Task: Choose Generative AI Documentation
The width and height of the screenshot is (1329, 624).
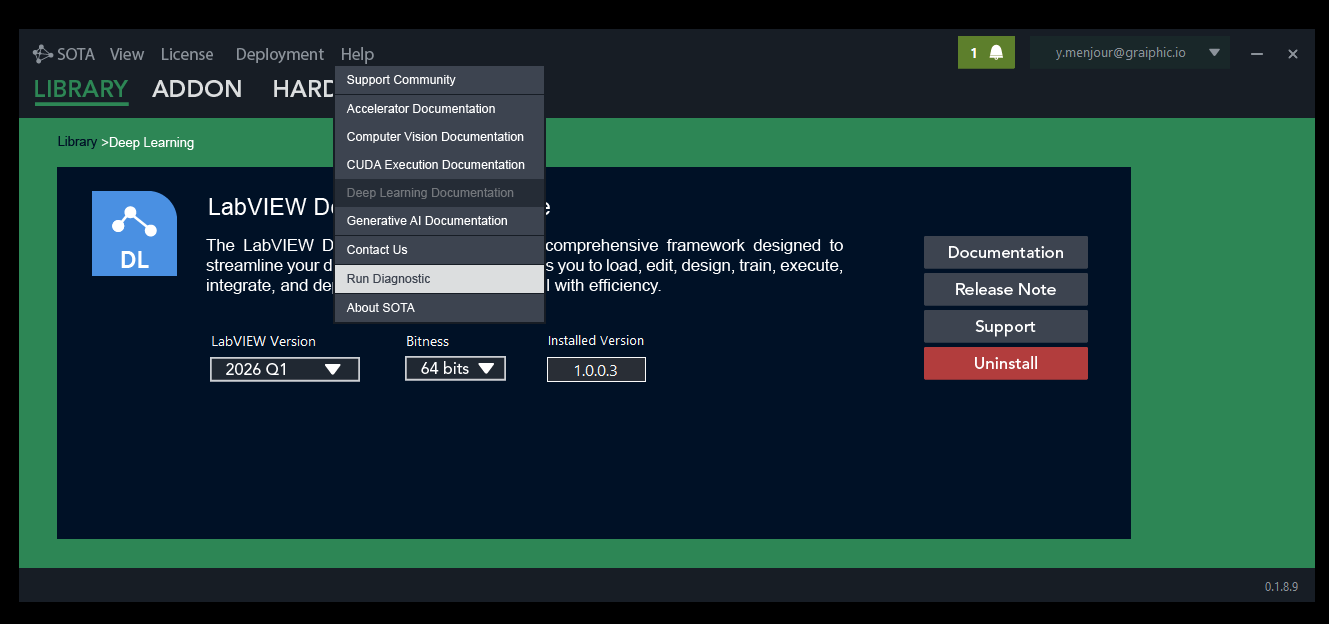Action: [440, 221]
